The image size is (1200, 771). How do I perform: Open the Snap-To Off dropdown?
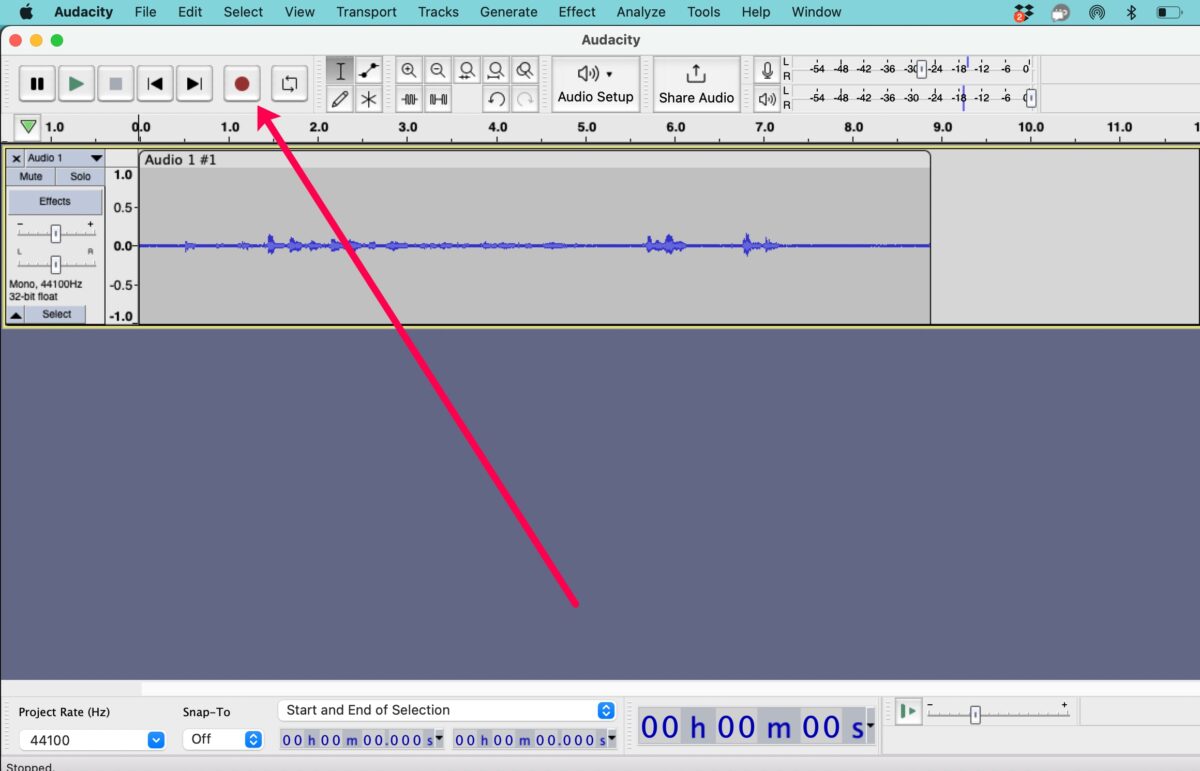coord(222,739)
